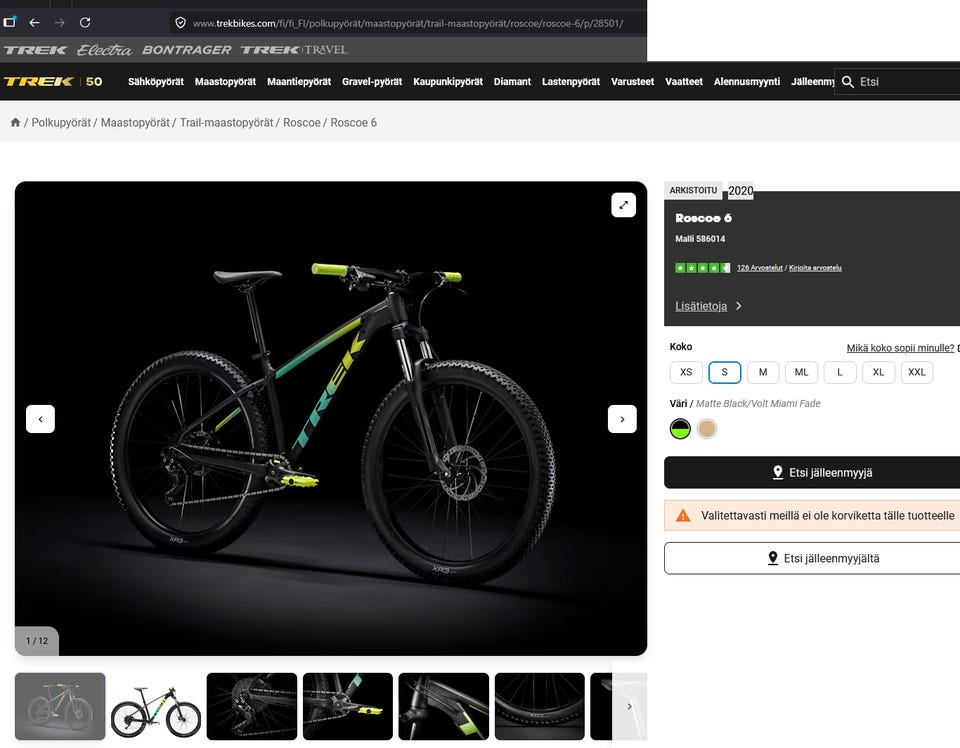Select the first angled bike thumbnail
Screen dimensions: 960x748
click(60, 706)
